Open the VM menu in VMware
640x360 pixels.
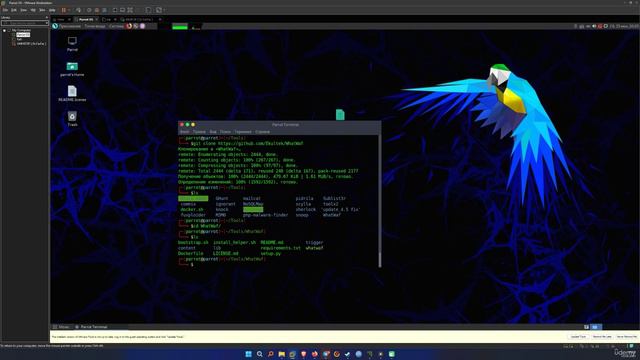(33, 10)
